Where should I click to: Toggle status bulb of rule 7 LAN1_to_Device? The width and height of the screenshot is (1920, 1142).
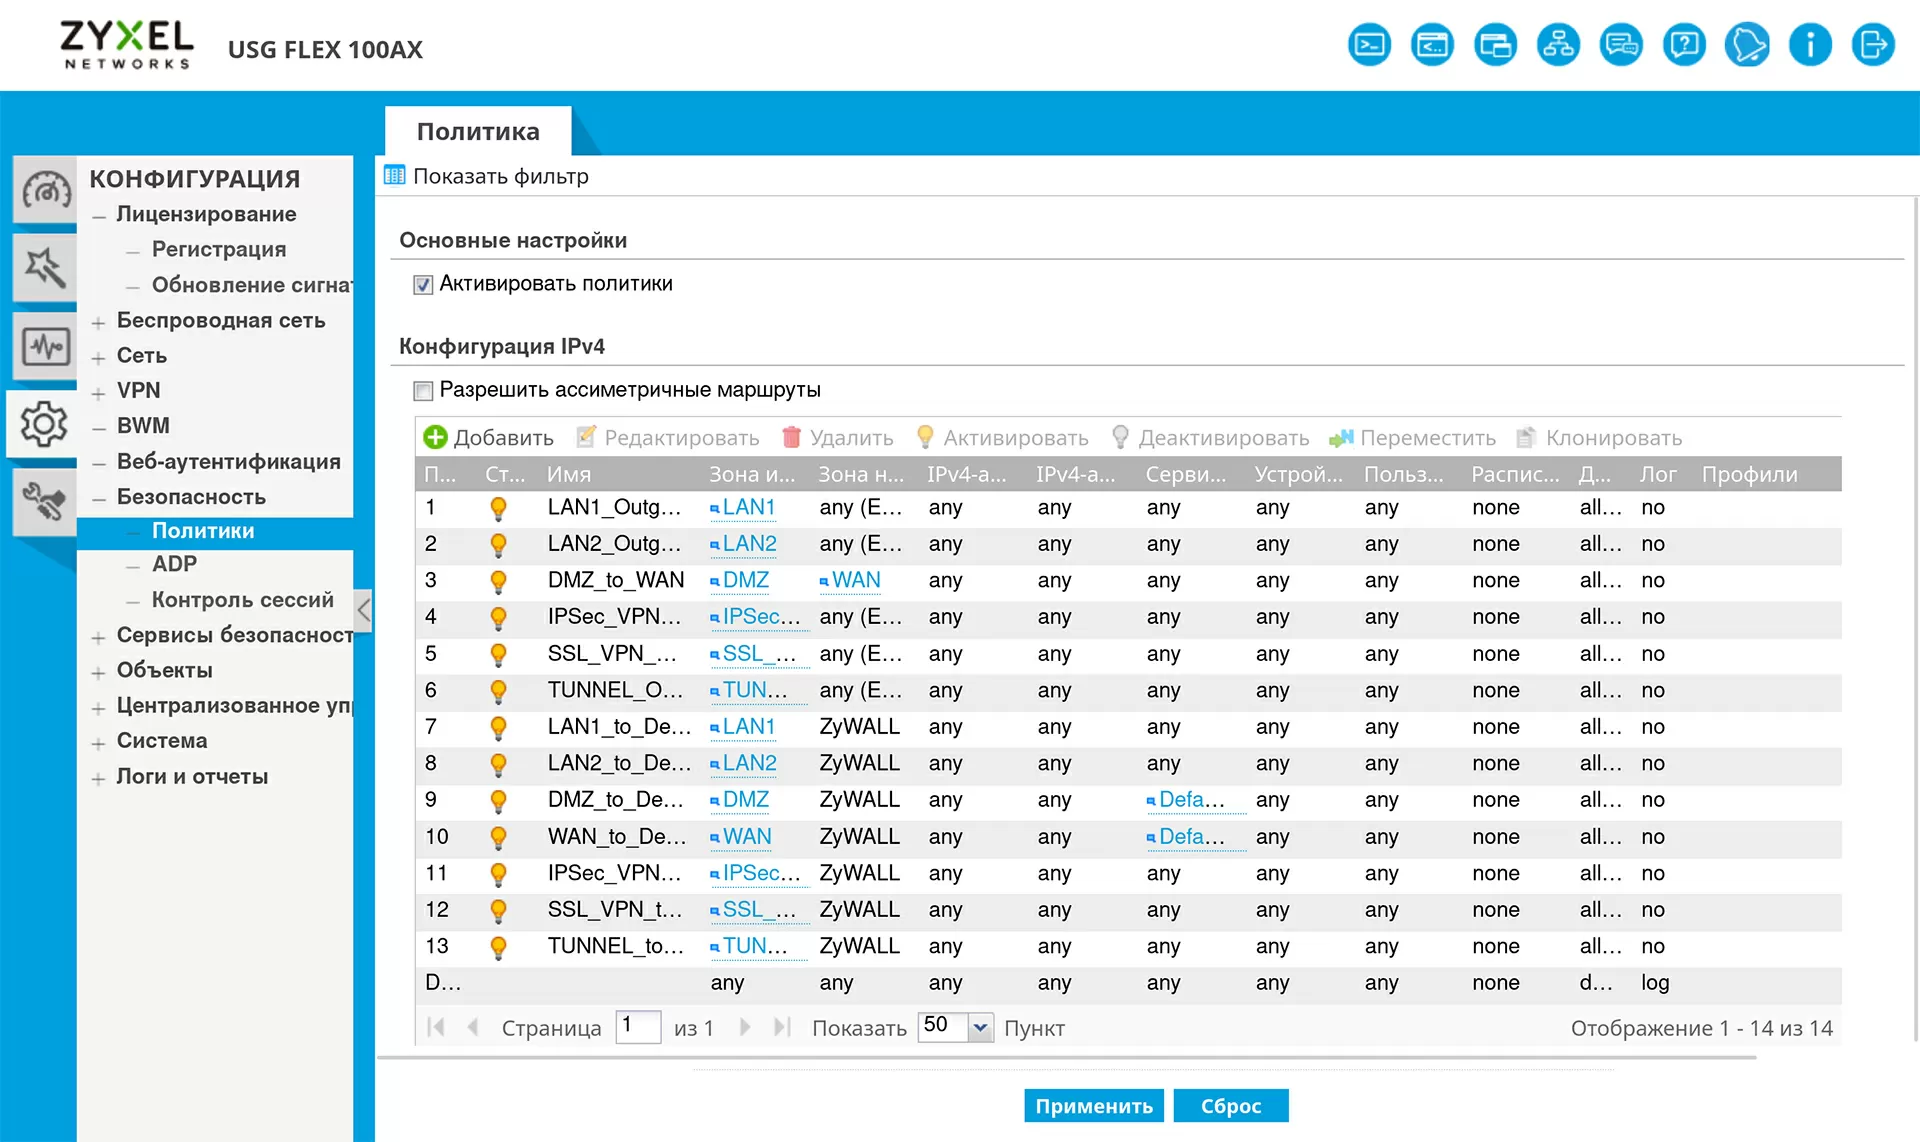(498, 727)
